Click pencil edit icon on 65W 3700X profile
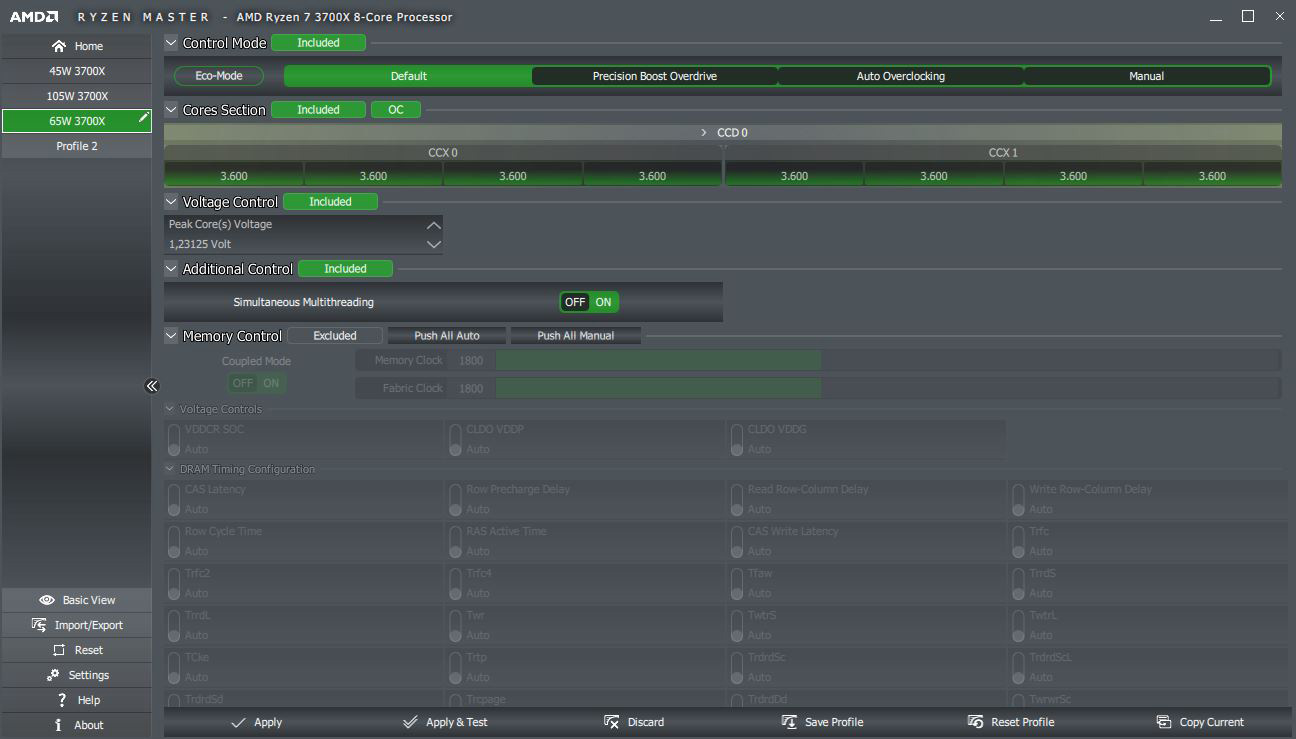The image size is (1296, 739). (143, 118)
